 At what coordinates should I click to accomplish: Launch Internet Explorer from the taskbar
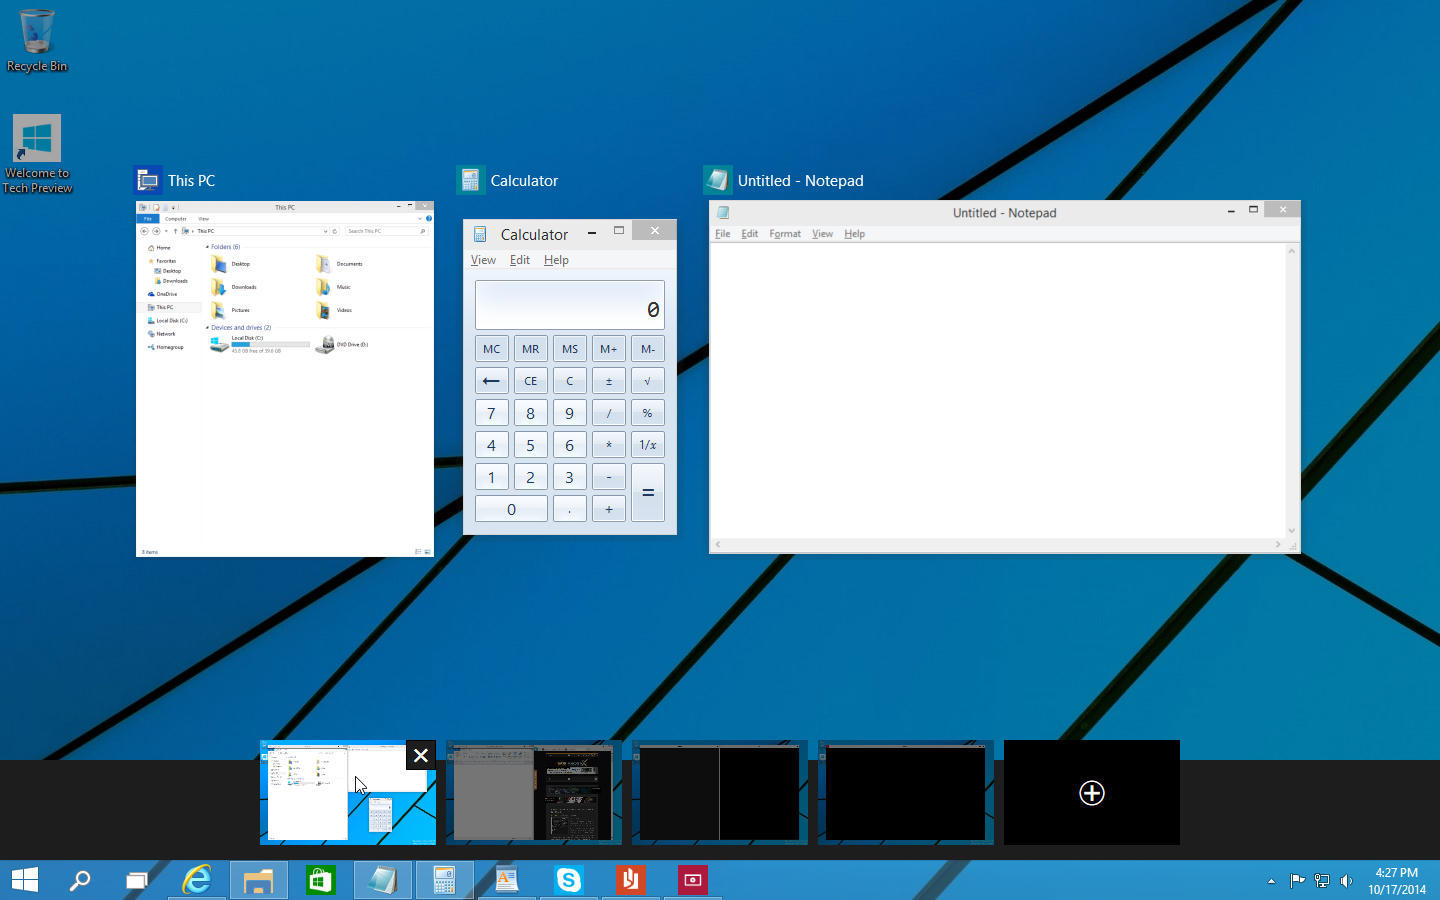click(197, 880)
